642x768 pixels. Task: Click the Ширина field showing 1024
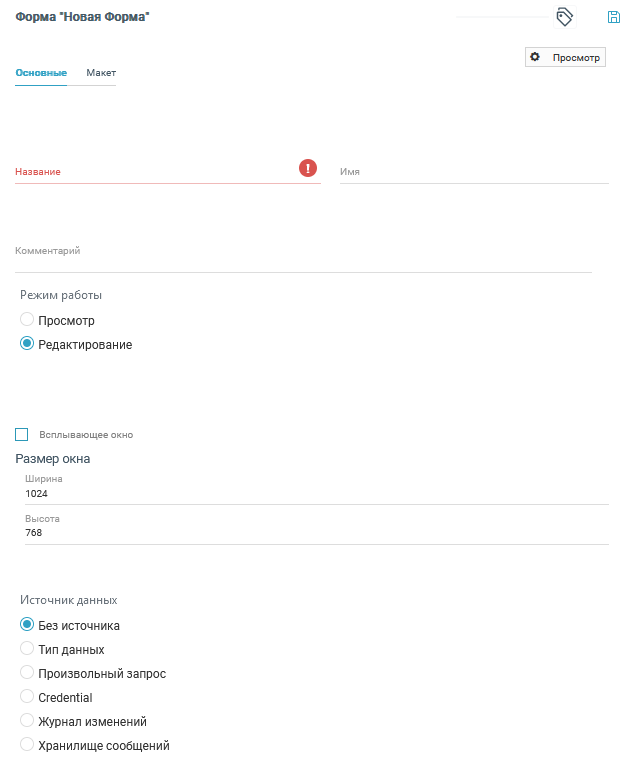click(315, 494)
